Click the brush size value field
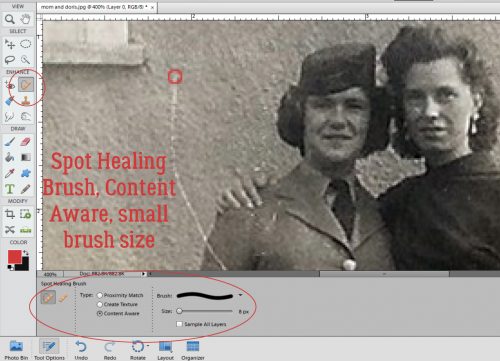 tap(244, 312)
